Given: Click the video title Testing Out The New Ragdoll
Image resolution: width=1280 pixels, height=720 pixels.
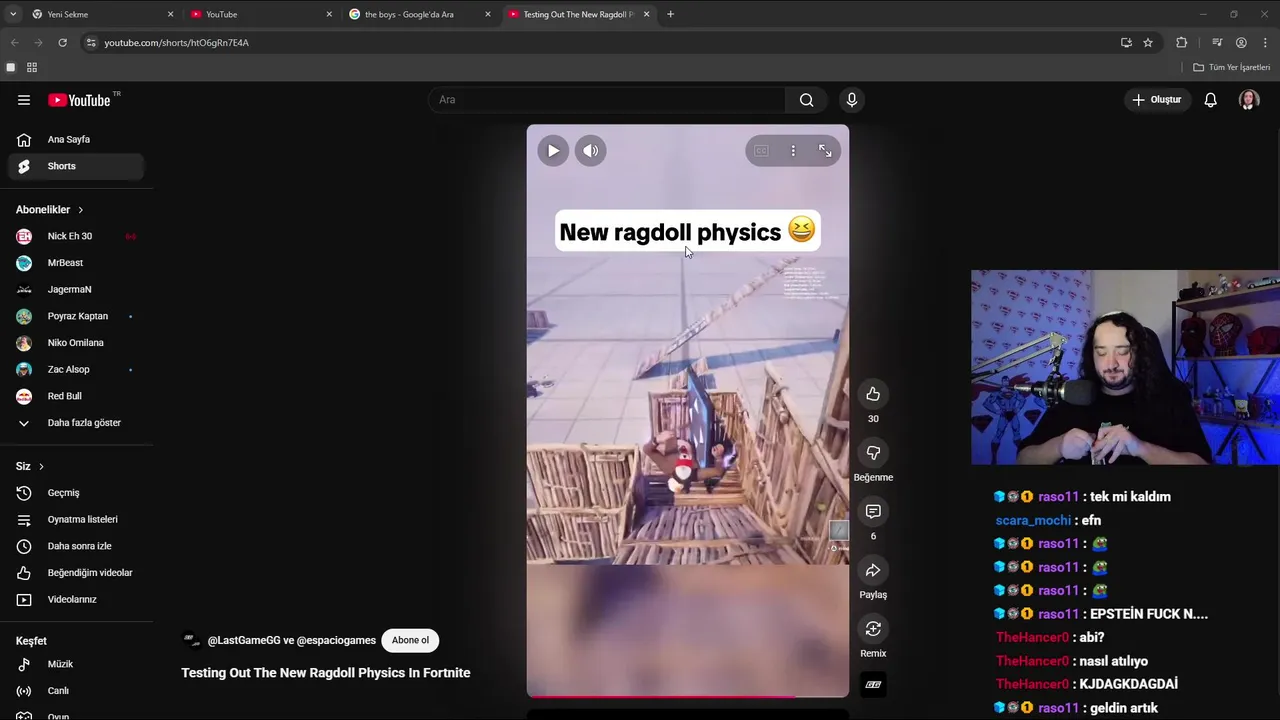Looking at the screenshot, I should pos(326,673).
